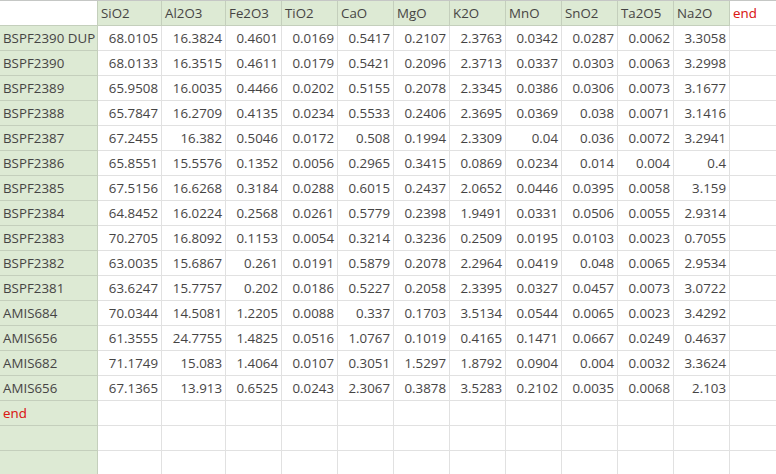Click the AMIS684 row label
This screenshot has width=776, height=474.
pos(48,313)
